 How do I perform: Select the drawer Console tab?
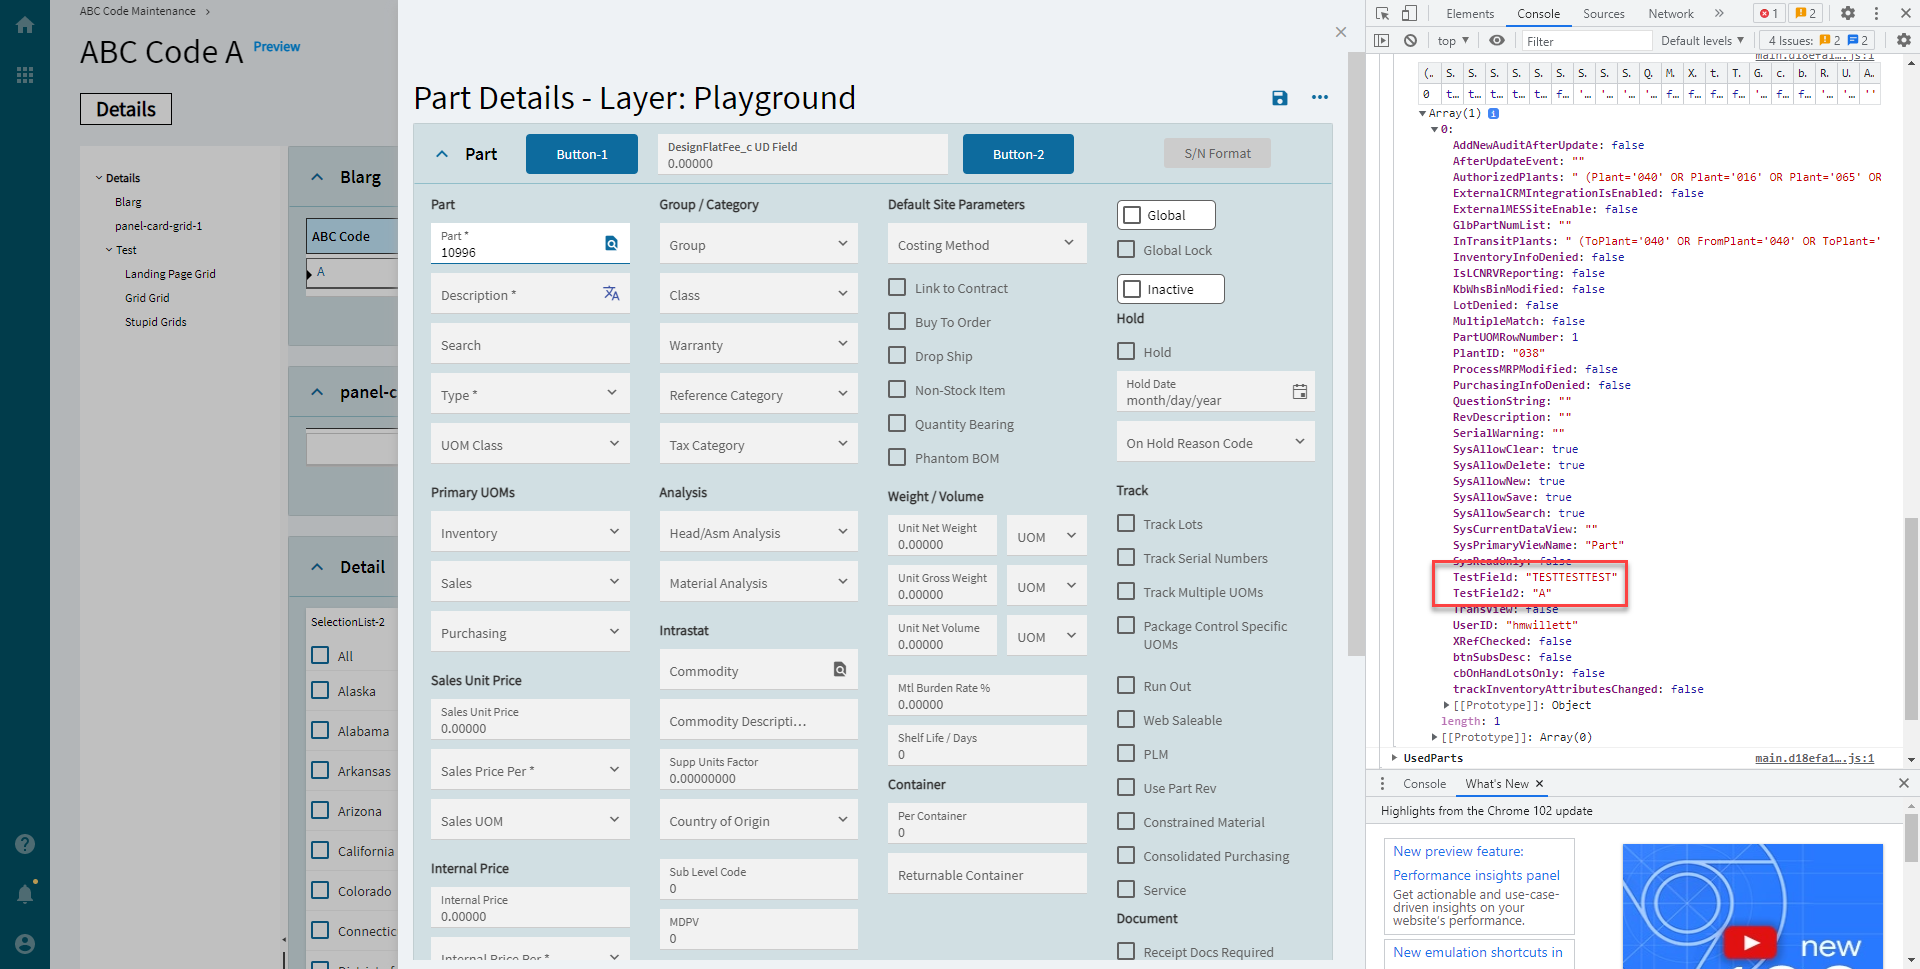1424,784
